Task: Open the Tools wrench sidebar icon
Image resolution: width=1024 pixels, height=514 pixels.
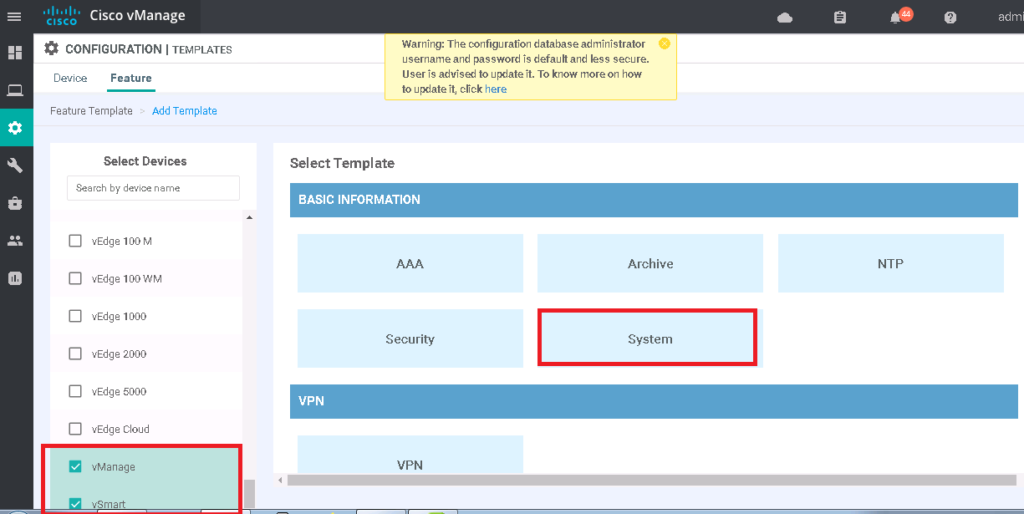Action: pyautogui.click(x=15, y=166)
